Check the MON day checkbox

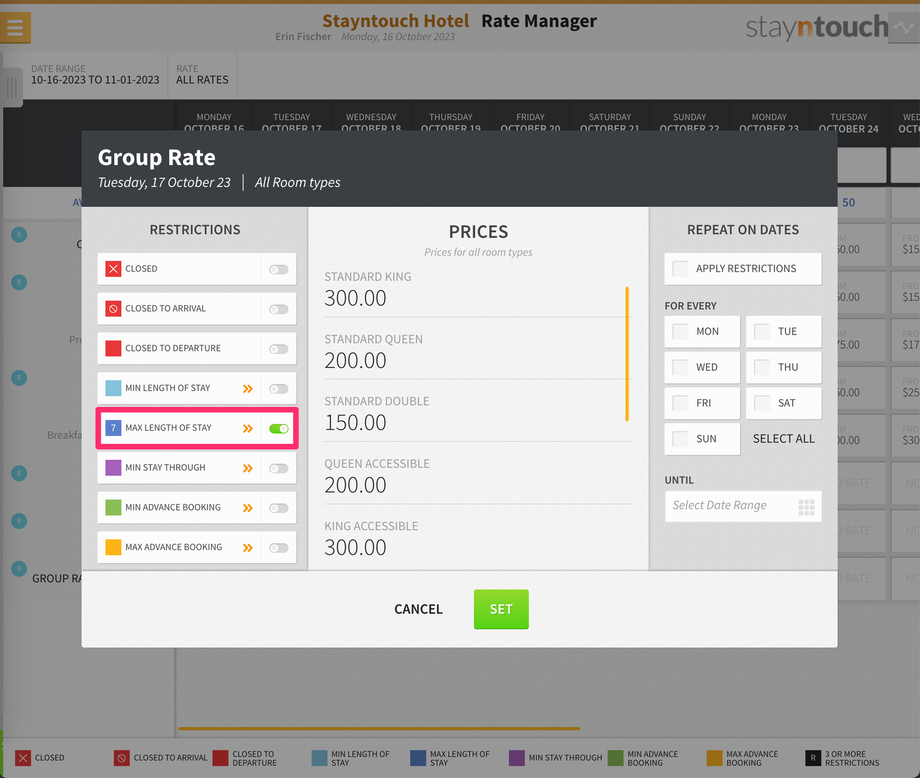[x=681, y=332]
